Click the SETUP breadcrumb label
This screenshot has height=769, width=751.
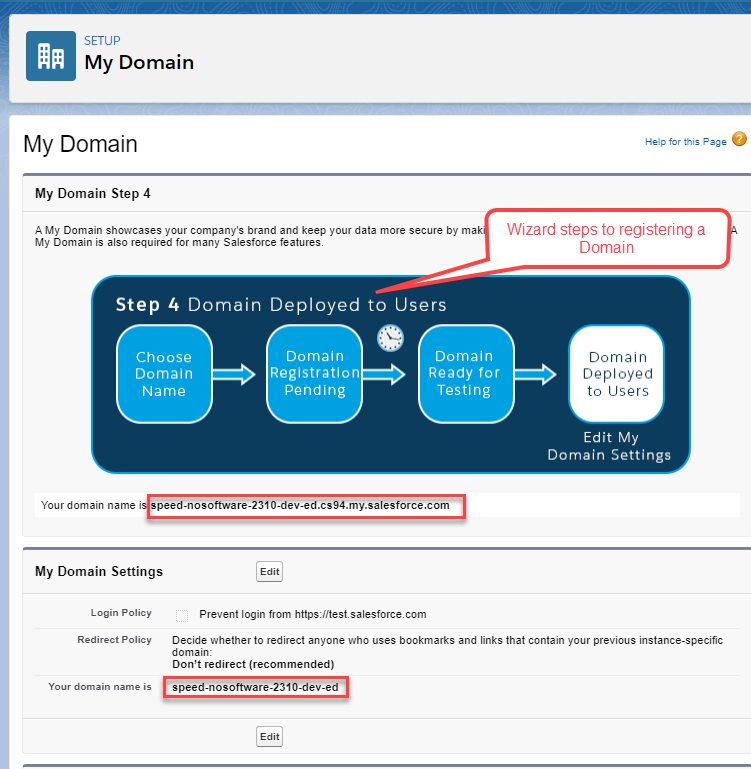pos(102,41)
